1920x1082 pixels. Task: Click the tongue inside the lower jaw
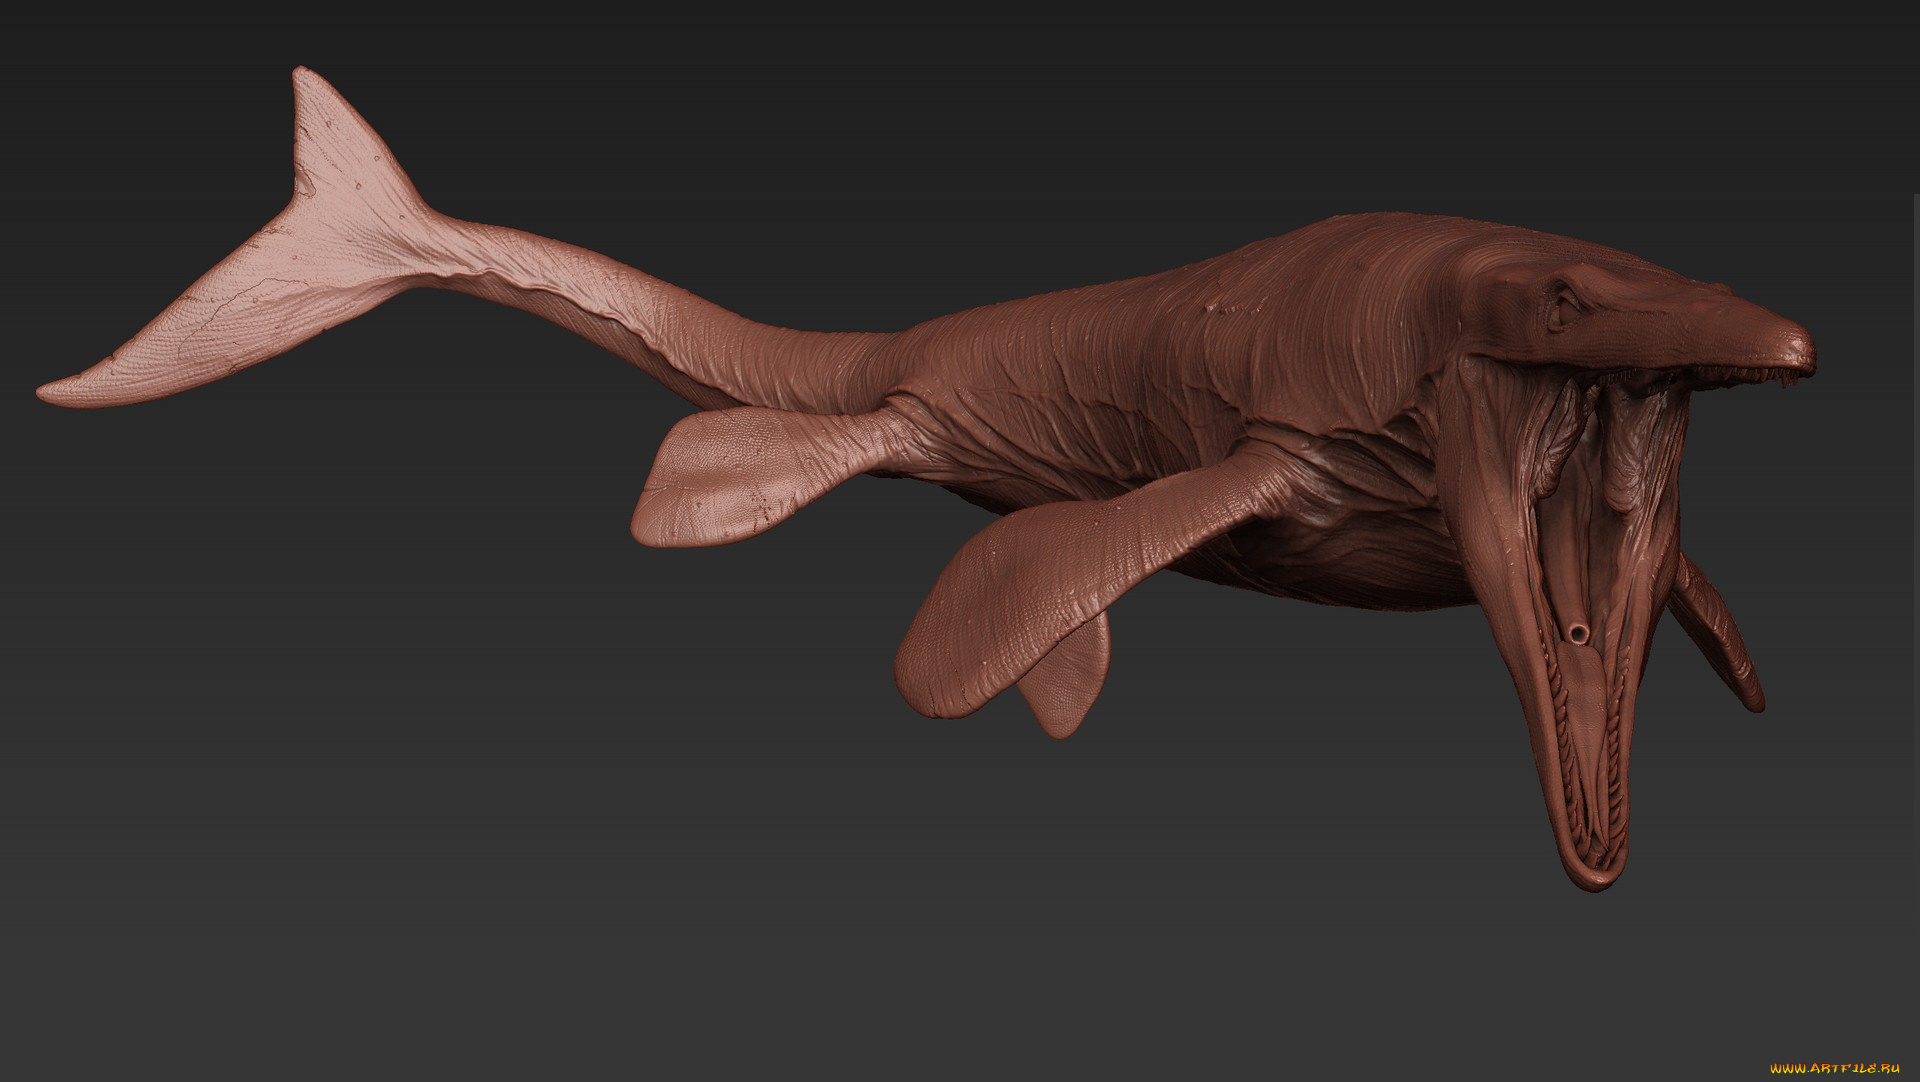tap(1583, 700)
